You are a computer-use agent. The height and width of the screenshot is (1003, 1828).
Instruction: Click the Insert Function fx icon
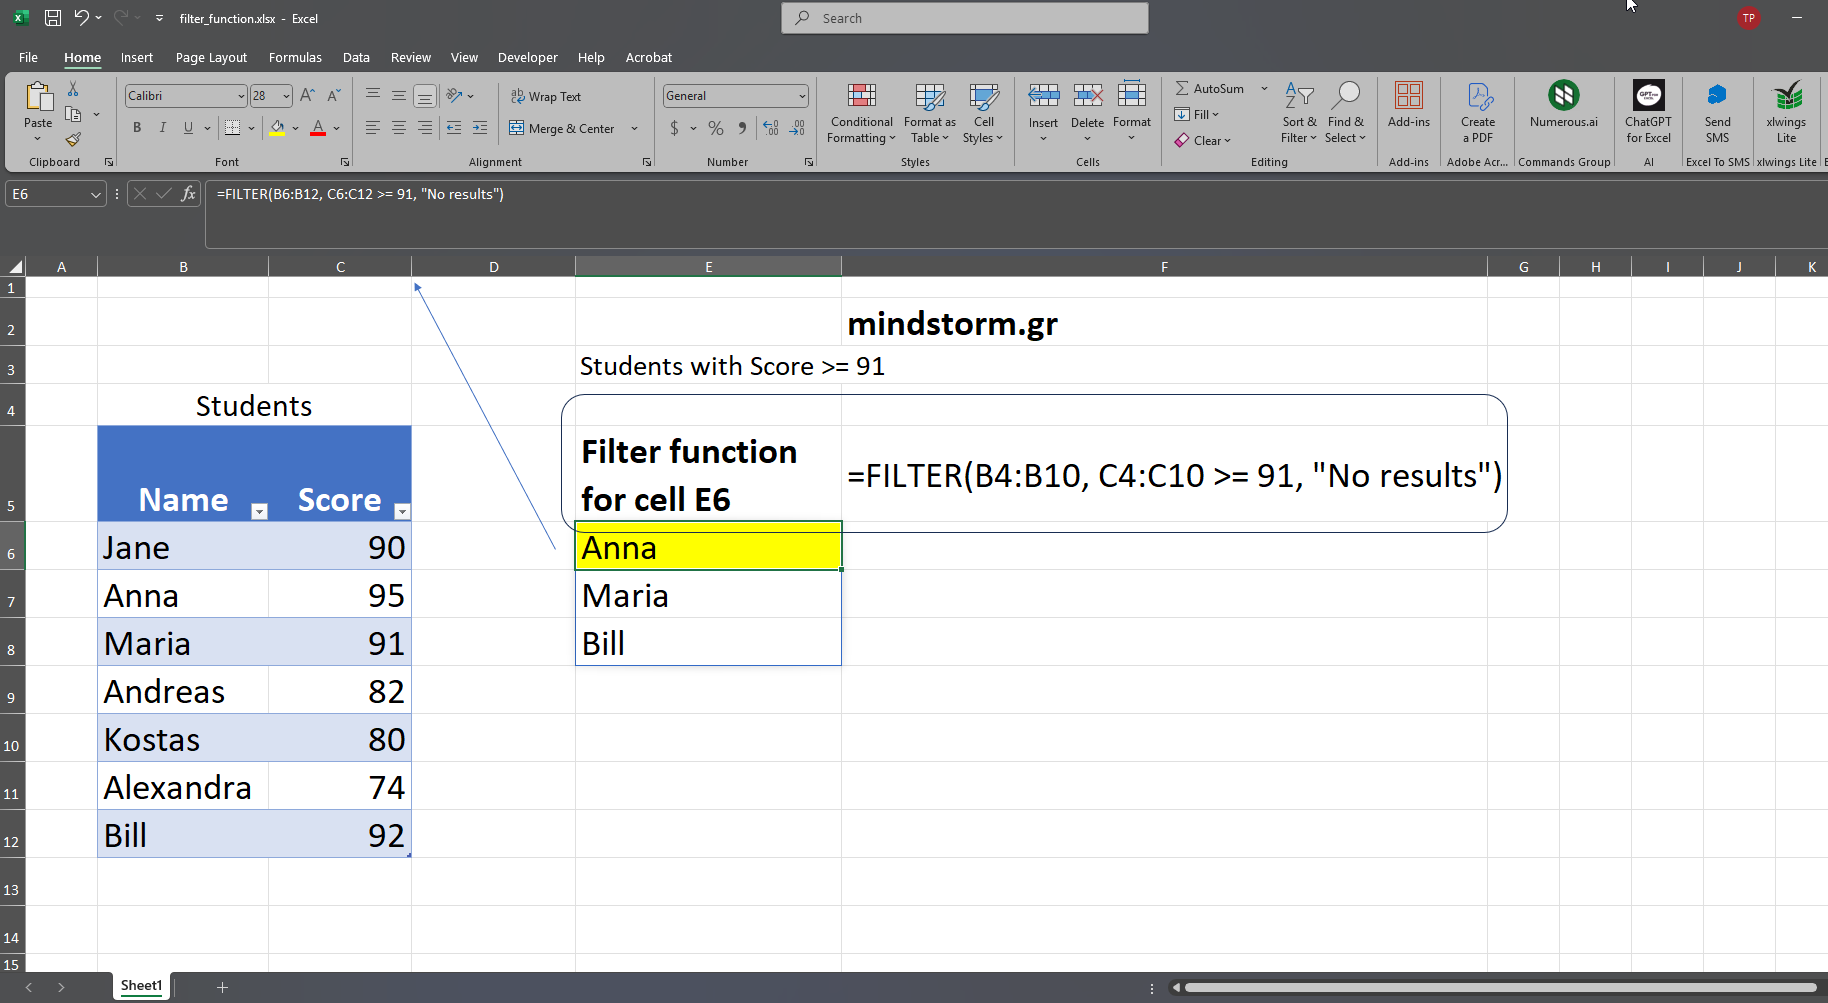point(188,194)
